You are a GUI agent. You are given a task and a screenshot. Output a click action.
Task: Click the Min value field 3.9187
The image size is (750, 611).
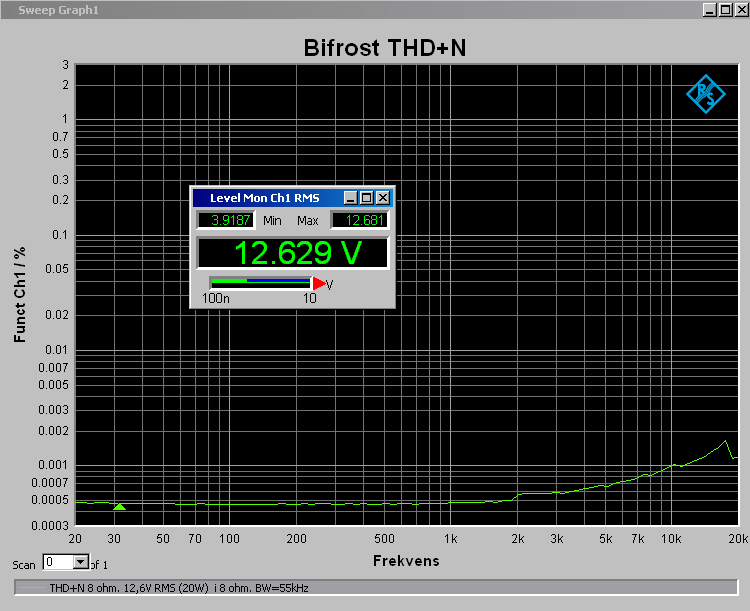pos(226,220)
